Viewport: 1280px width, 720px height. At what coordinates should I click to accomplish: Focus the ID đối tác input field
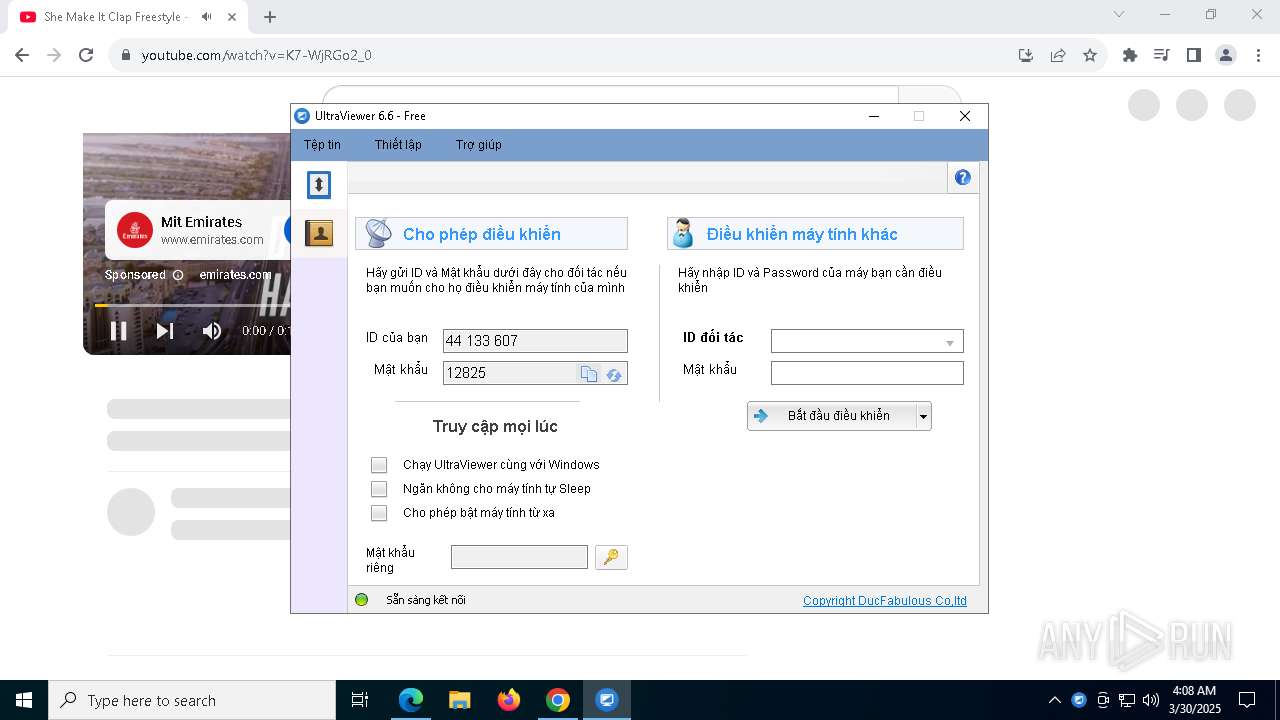click(x=867, y=342)
